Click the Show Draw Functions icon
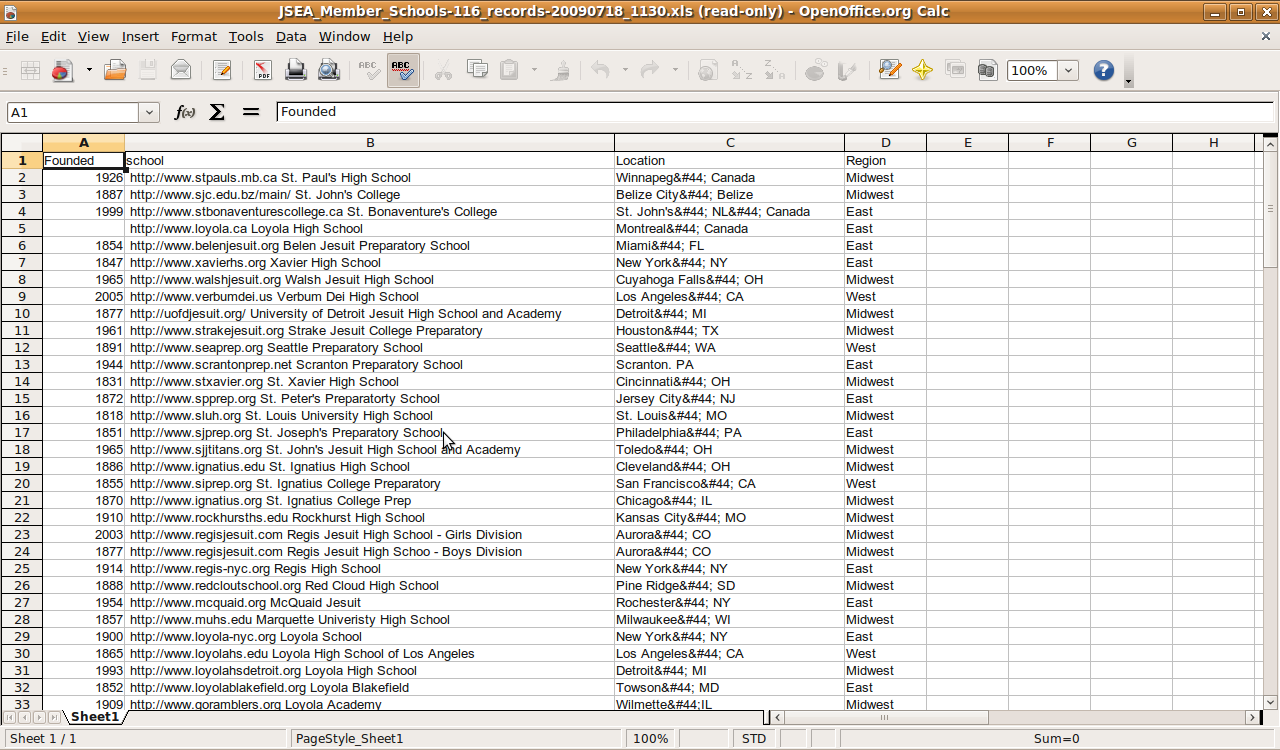 (x=848, y=70)
